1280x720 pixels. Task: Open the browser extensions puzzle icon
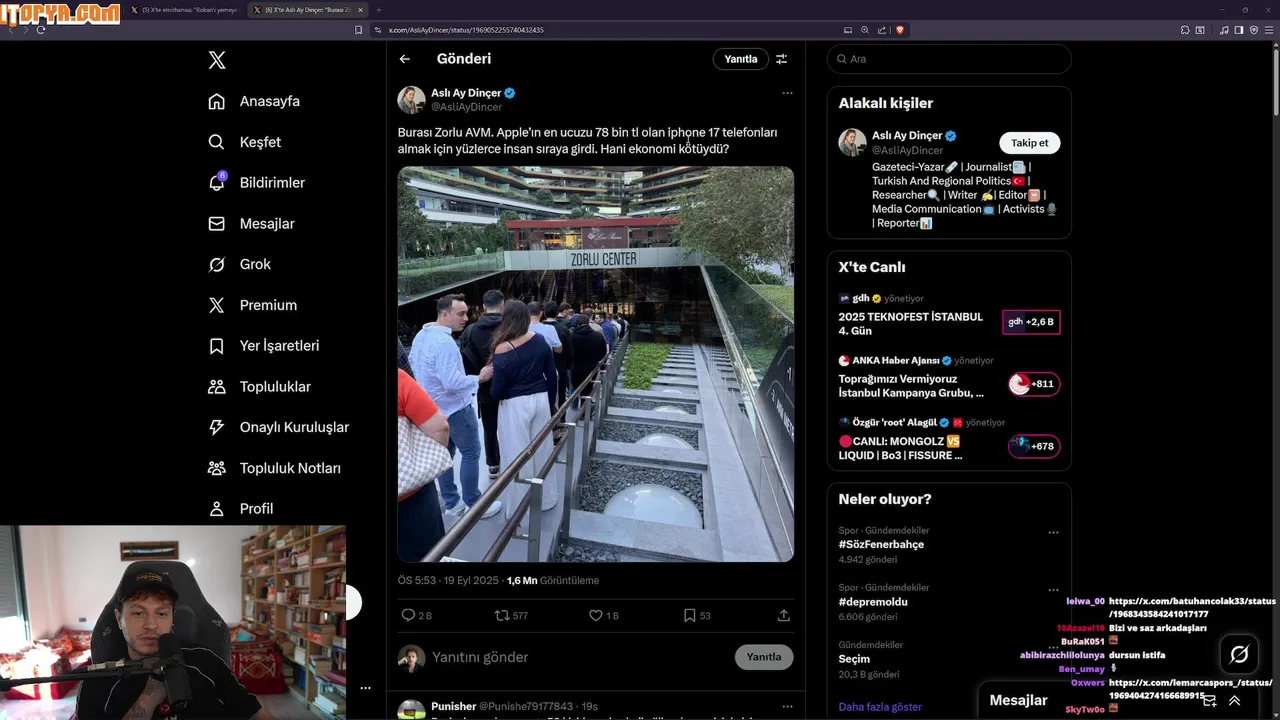[1184, 30]
